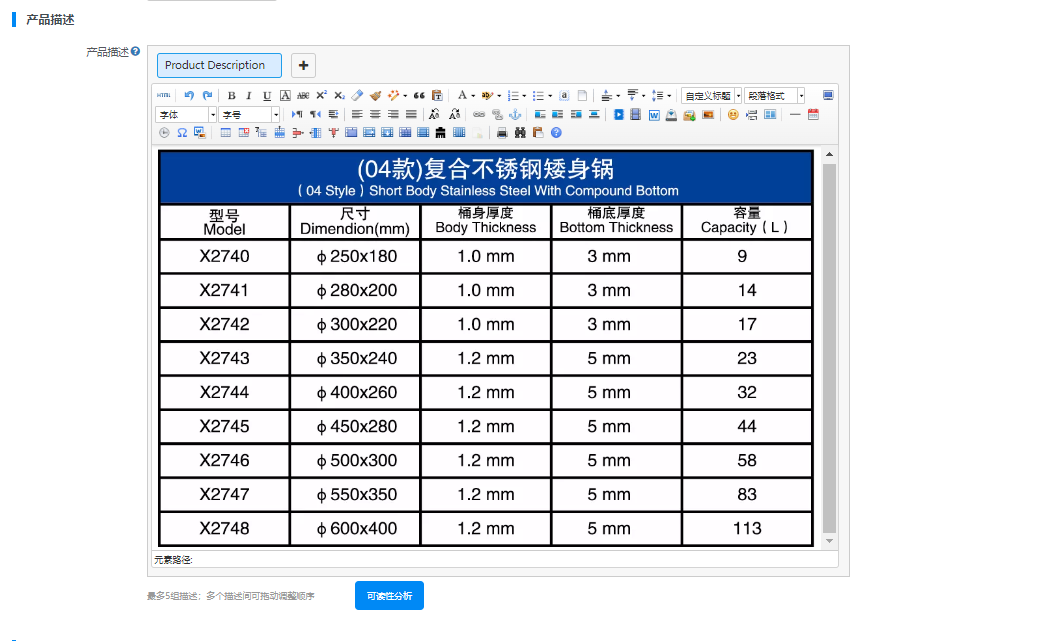Viewport: 1037px width, 641px height.
Task: Add a new description tab with plus
Action: [304, 65]
